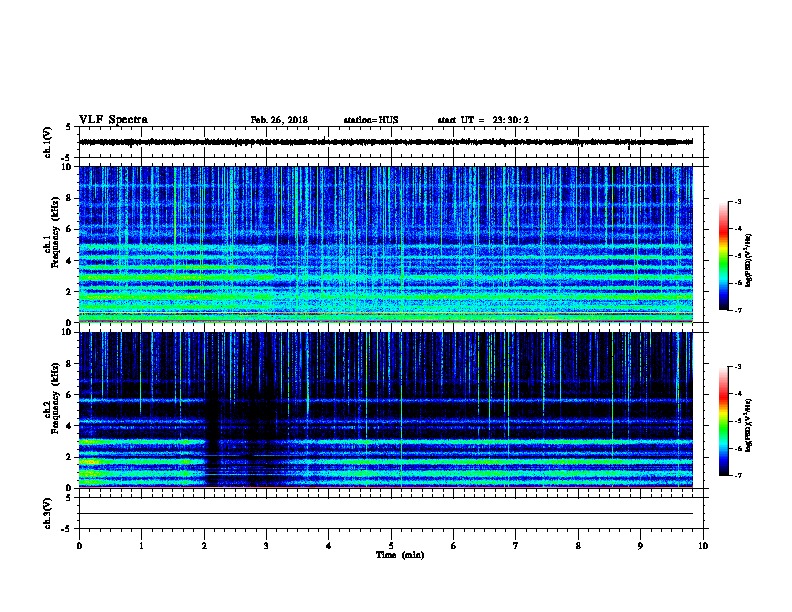Screen dimensions: 792x612
Task: Click the date 'Feb. 26, 2018'
Action: pos(279,120)
